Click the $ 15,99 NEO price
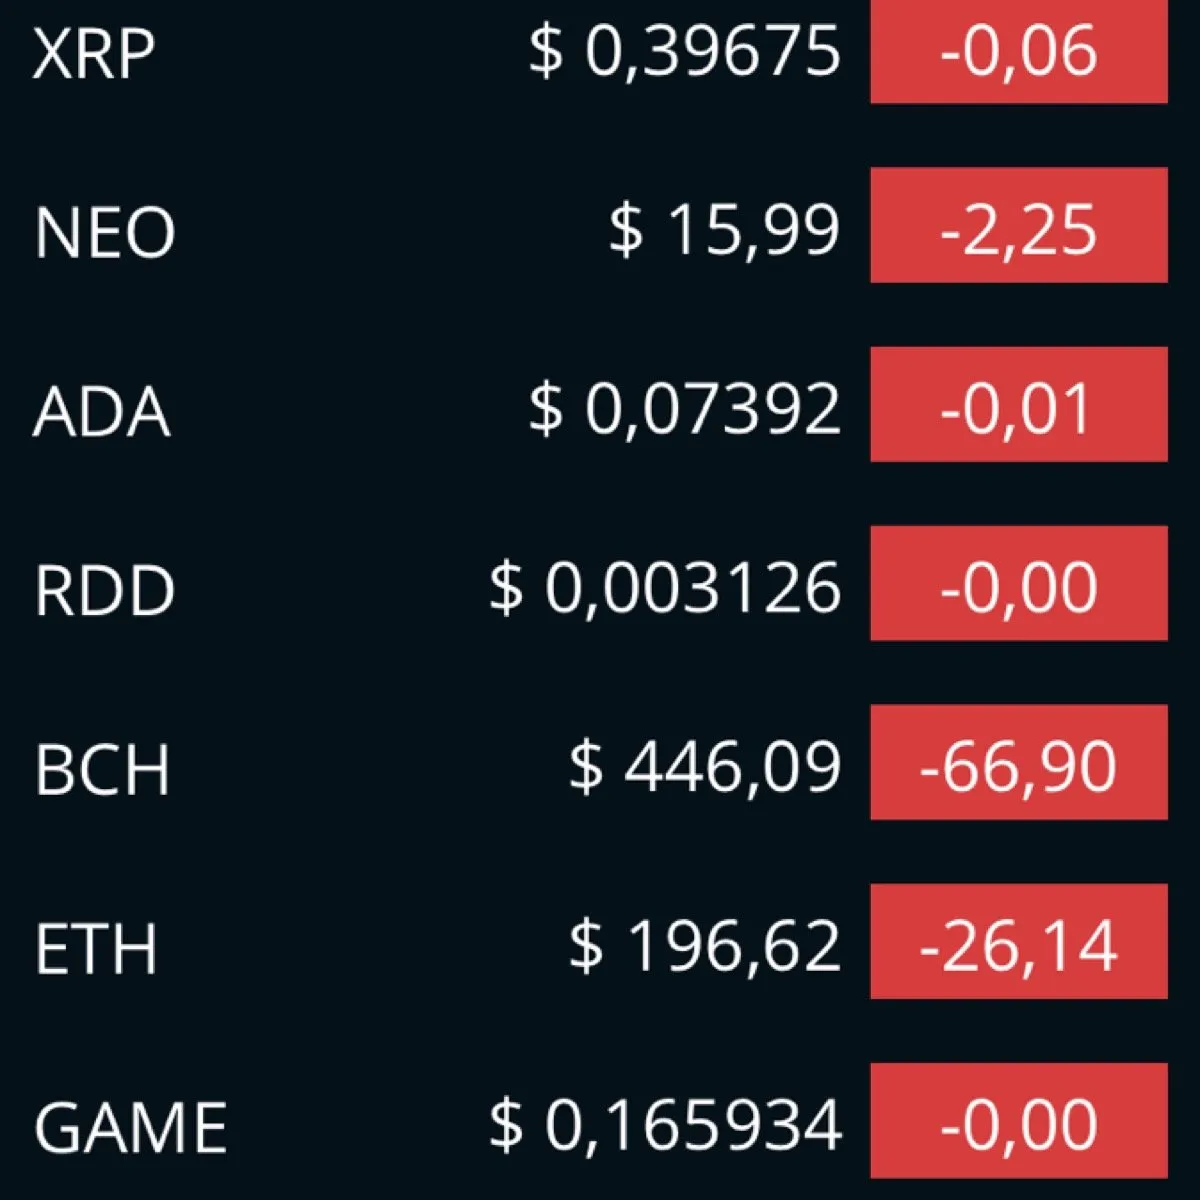 [x=725, y=231]
